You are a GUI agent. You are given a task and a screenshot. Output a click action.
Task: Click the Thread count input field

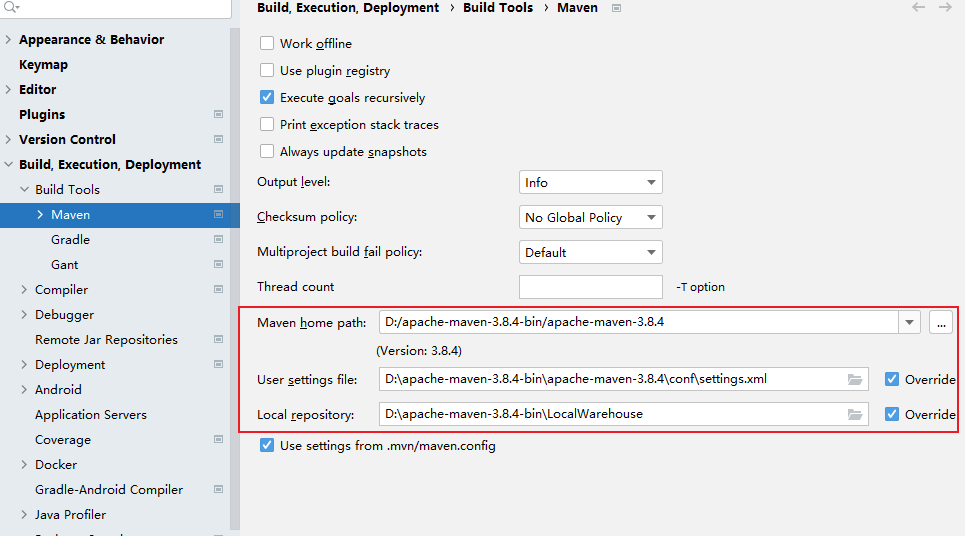[x=590, y=287]
